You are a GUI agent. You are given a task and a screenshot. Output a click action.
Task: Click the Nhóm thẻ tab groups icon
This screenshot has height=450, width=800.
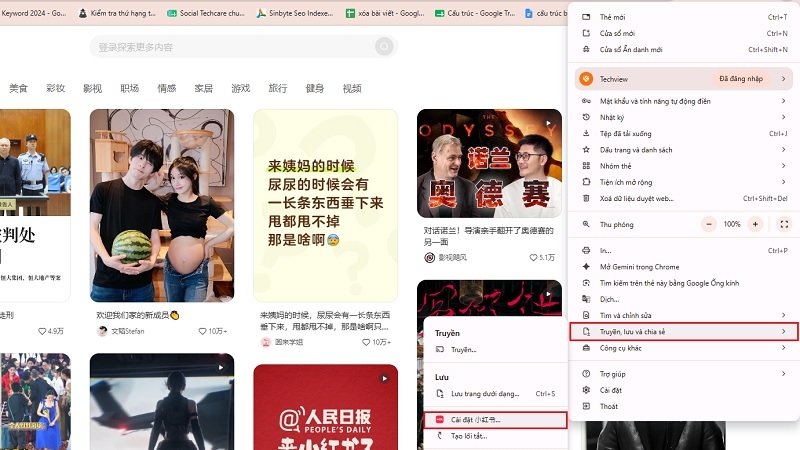pyautogui.click(x=586, y=166)
